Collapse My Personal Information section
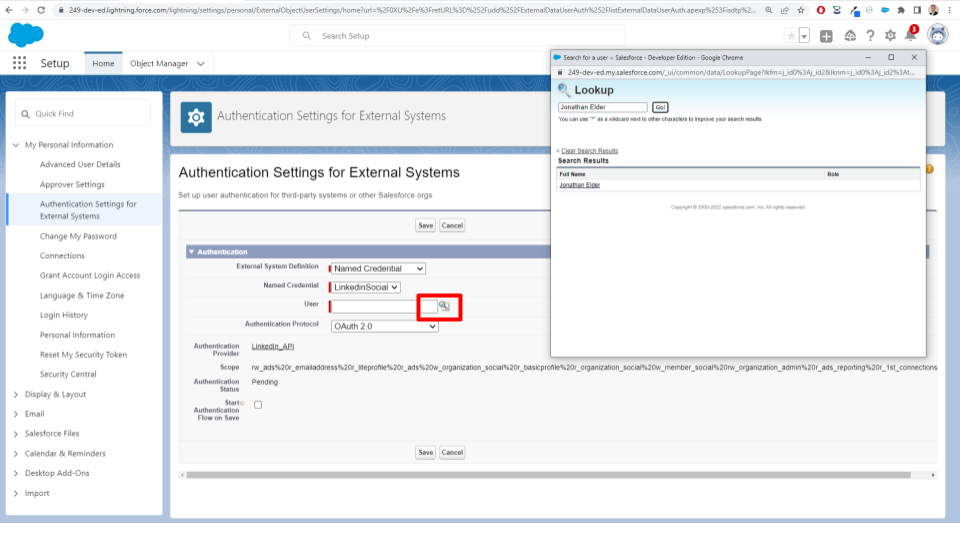The image size is (960, 540). point(16,145)
